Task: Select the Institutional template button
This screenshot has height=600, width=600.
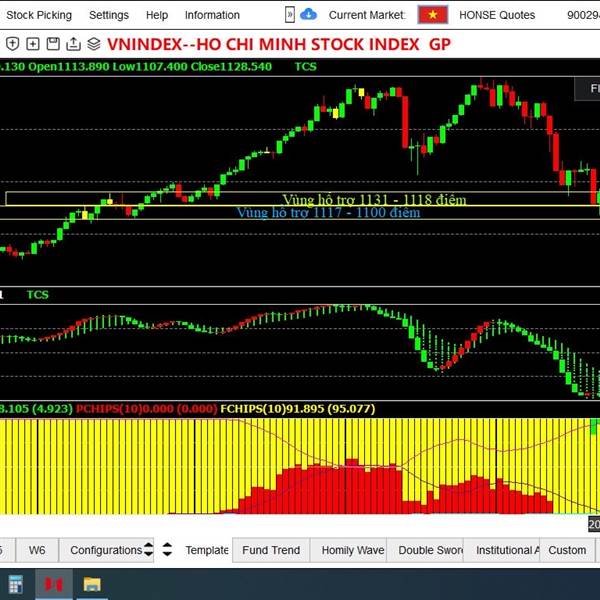Action: (x=502, y=550)
